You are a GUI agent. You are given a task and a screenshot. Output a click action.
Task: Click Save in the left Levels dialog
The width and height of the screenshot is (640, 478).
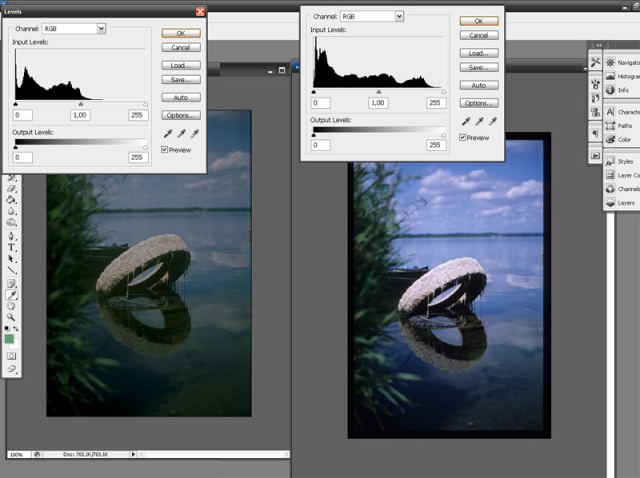181,79
